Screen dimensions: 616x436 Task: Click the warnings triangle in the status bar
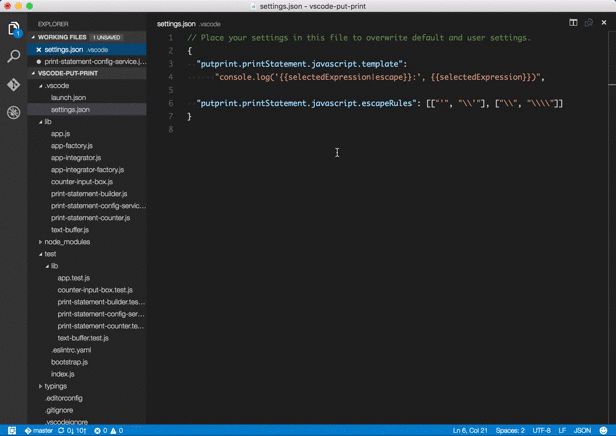point(113,431)
